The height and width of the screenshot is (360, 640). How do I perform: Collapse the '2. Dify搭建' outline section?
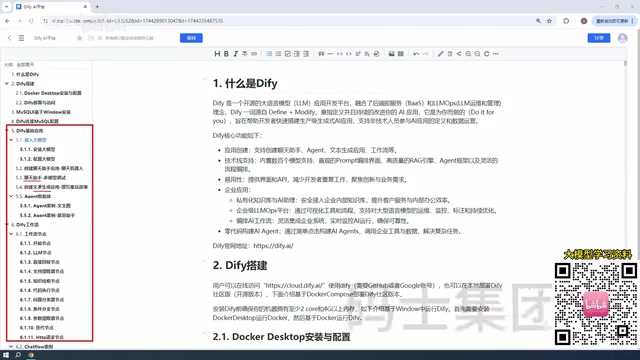pos(7,84)
